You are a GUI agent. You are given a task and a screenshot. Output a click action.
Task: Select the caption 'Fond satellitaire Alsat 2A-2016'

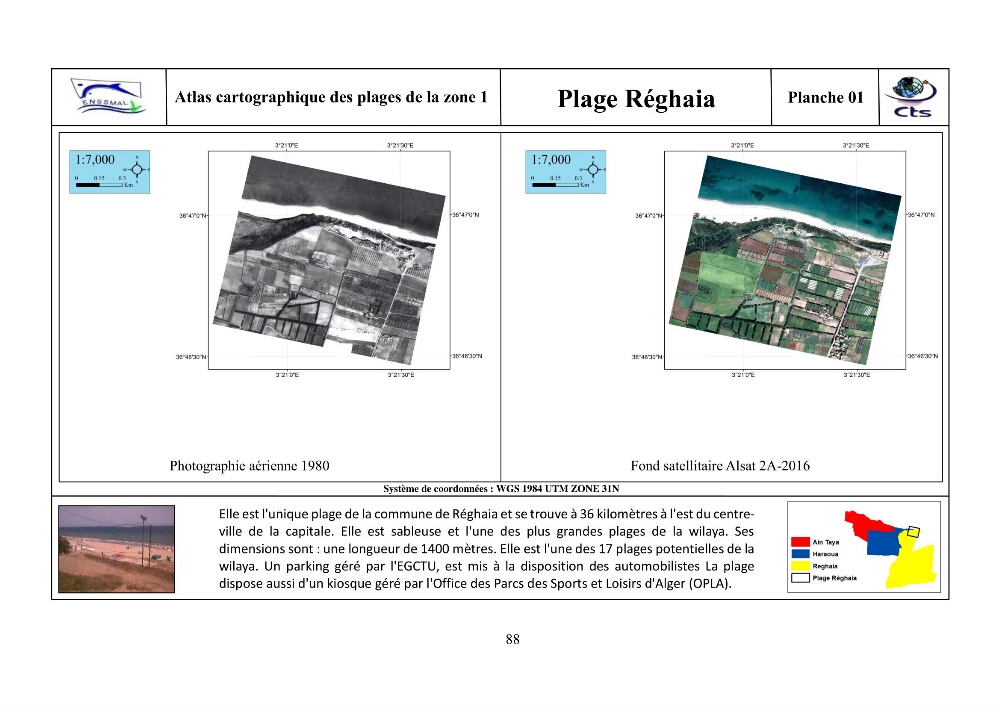(720, 466)
